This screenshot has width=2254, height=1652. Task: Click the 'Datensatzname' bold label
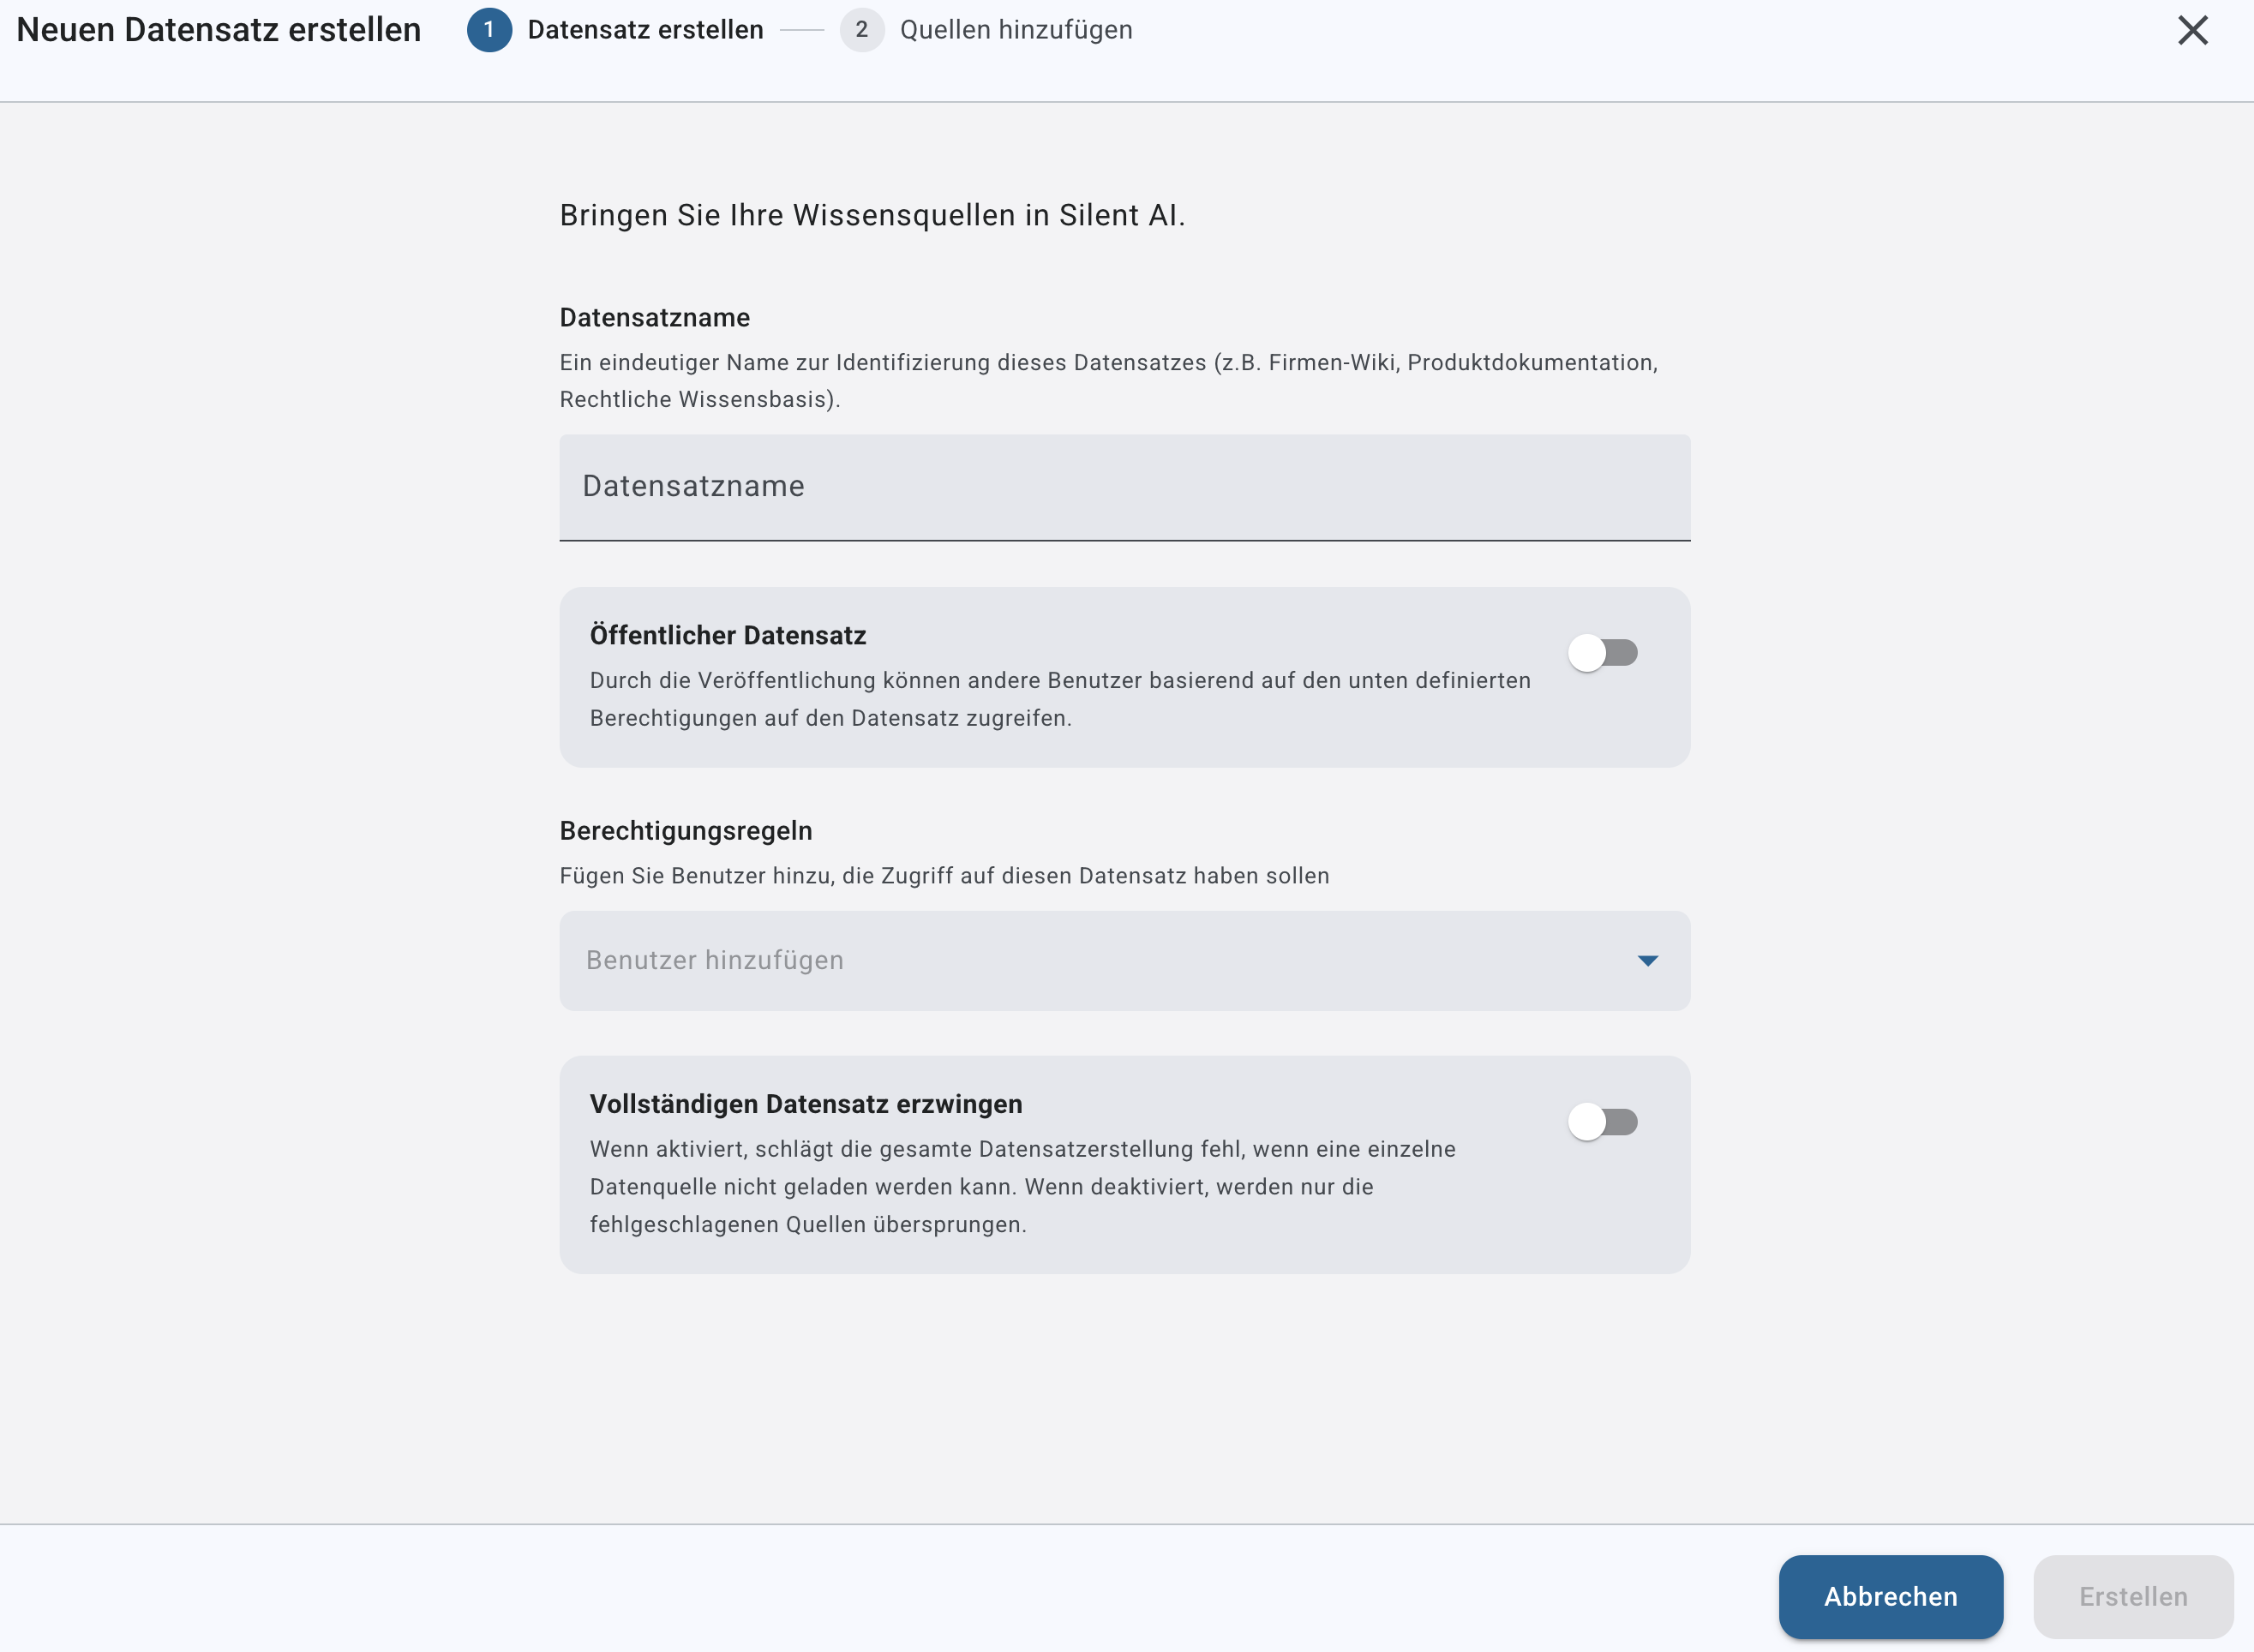coord(654,318)
